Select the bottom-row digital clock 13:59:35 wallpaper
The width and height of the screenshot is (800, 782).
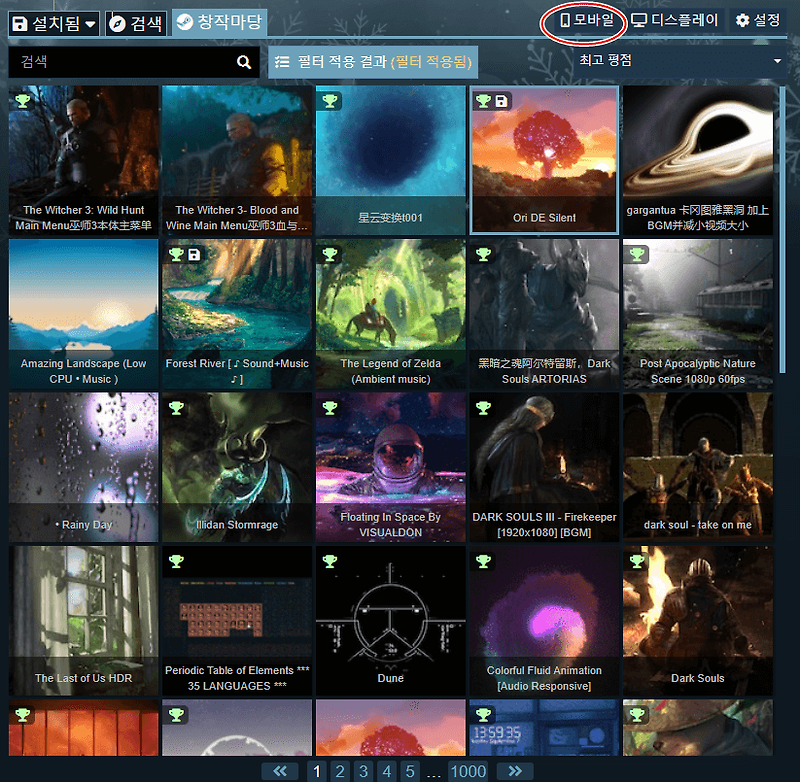pos(544,728)
